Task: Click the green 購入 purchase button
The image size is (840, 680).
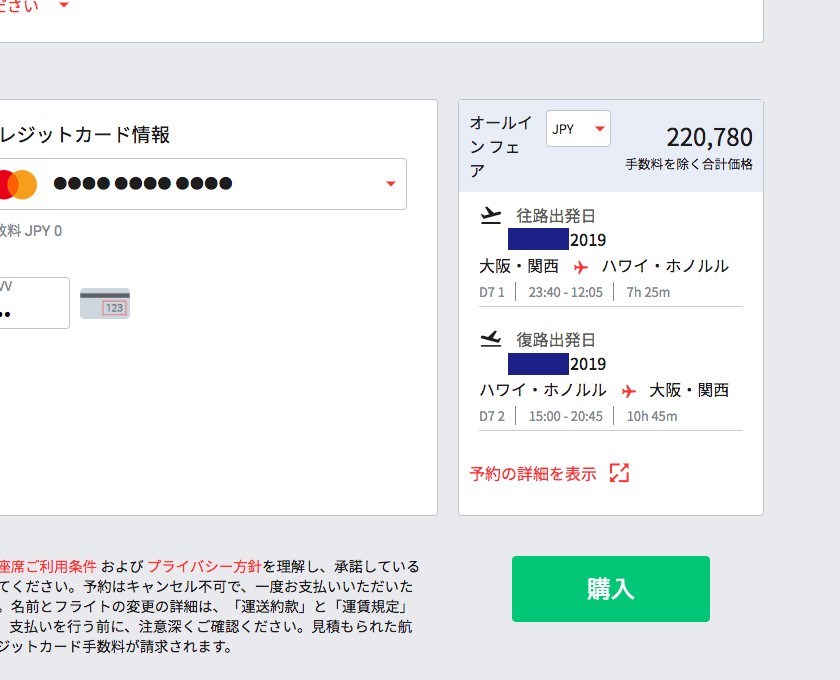Action: tap(611, 589)
